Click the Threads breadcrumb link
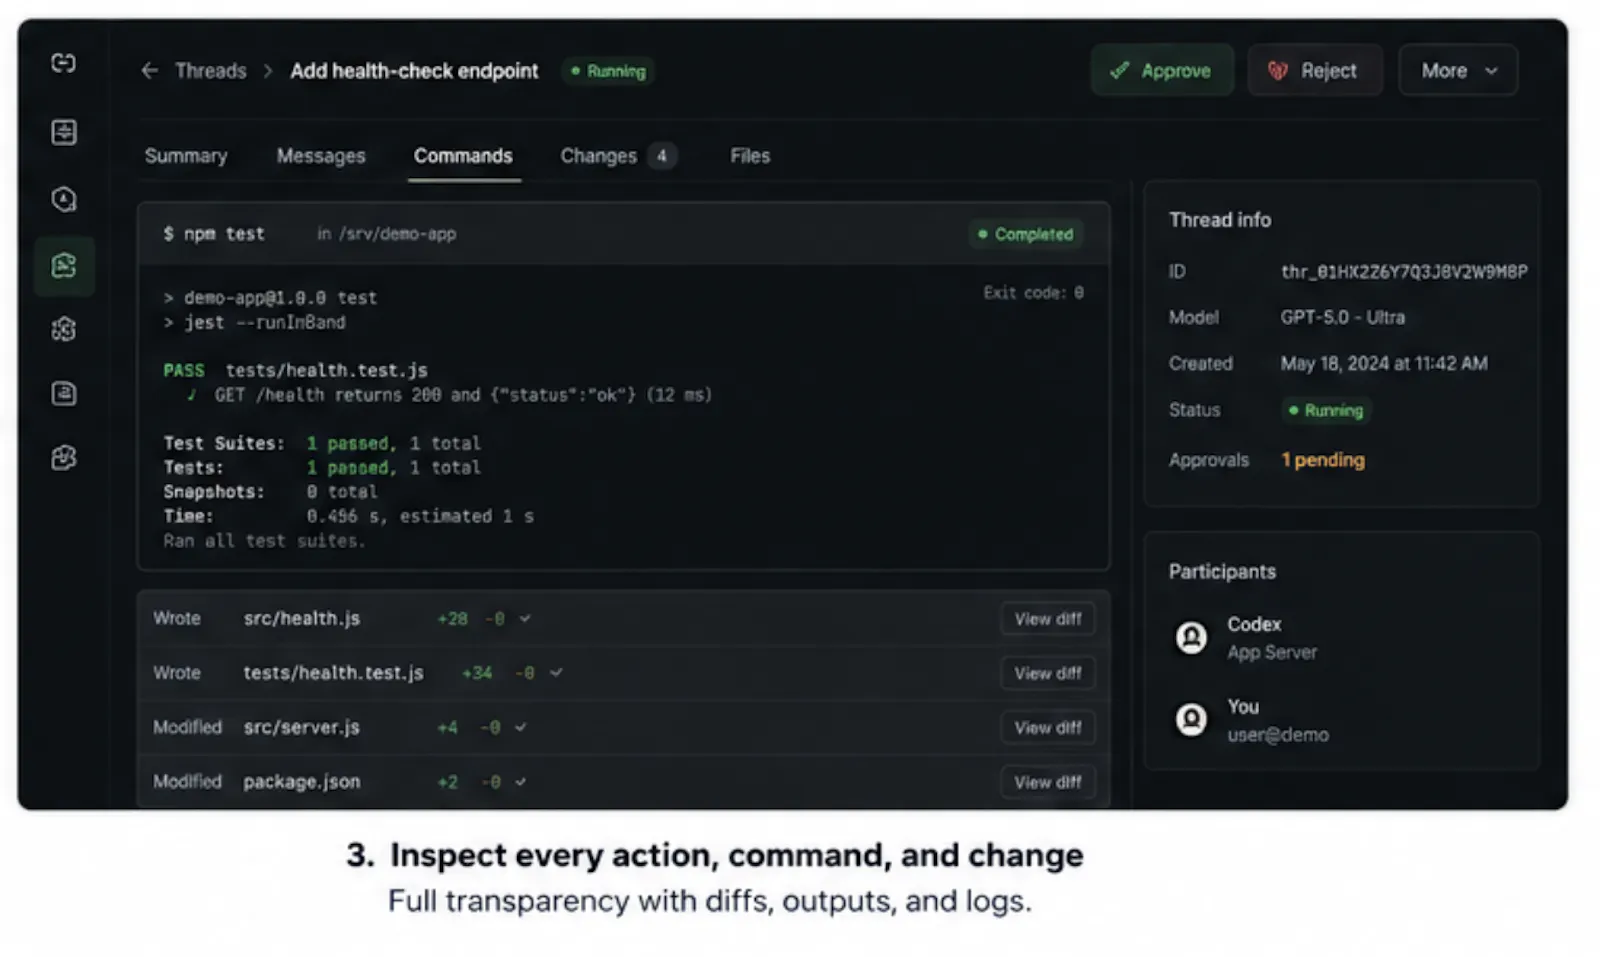This screenshot has width=1600, height=957. (210, 71)
